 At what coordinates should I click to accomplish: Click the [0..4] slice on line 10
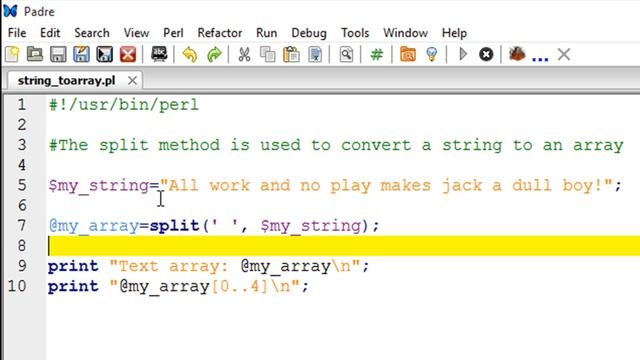point(239,286)
